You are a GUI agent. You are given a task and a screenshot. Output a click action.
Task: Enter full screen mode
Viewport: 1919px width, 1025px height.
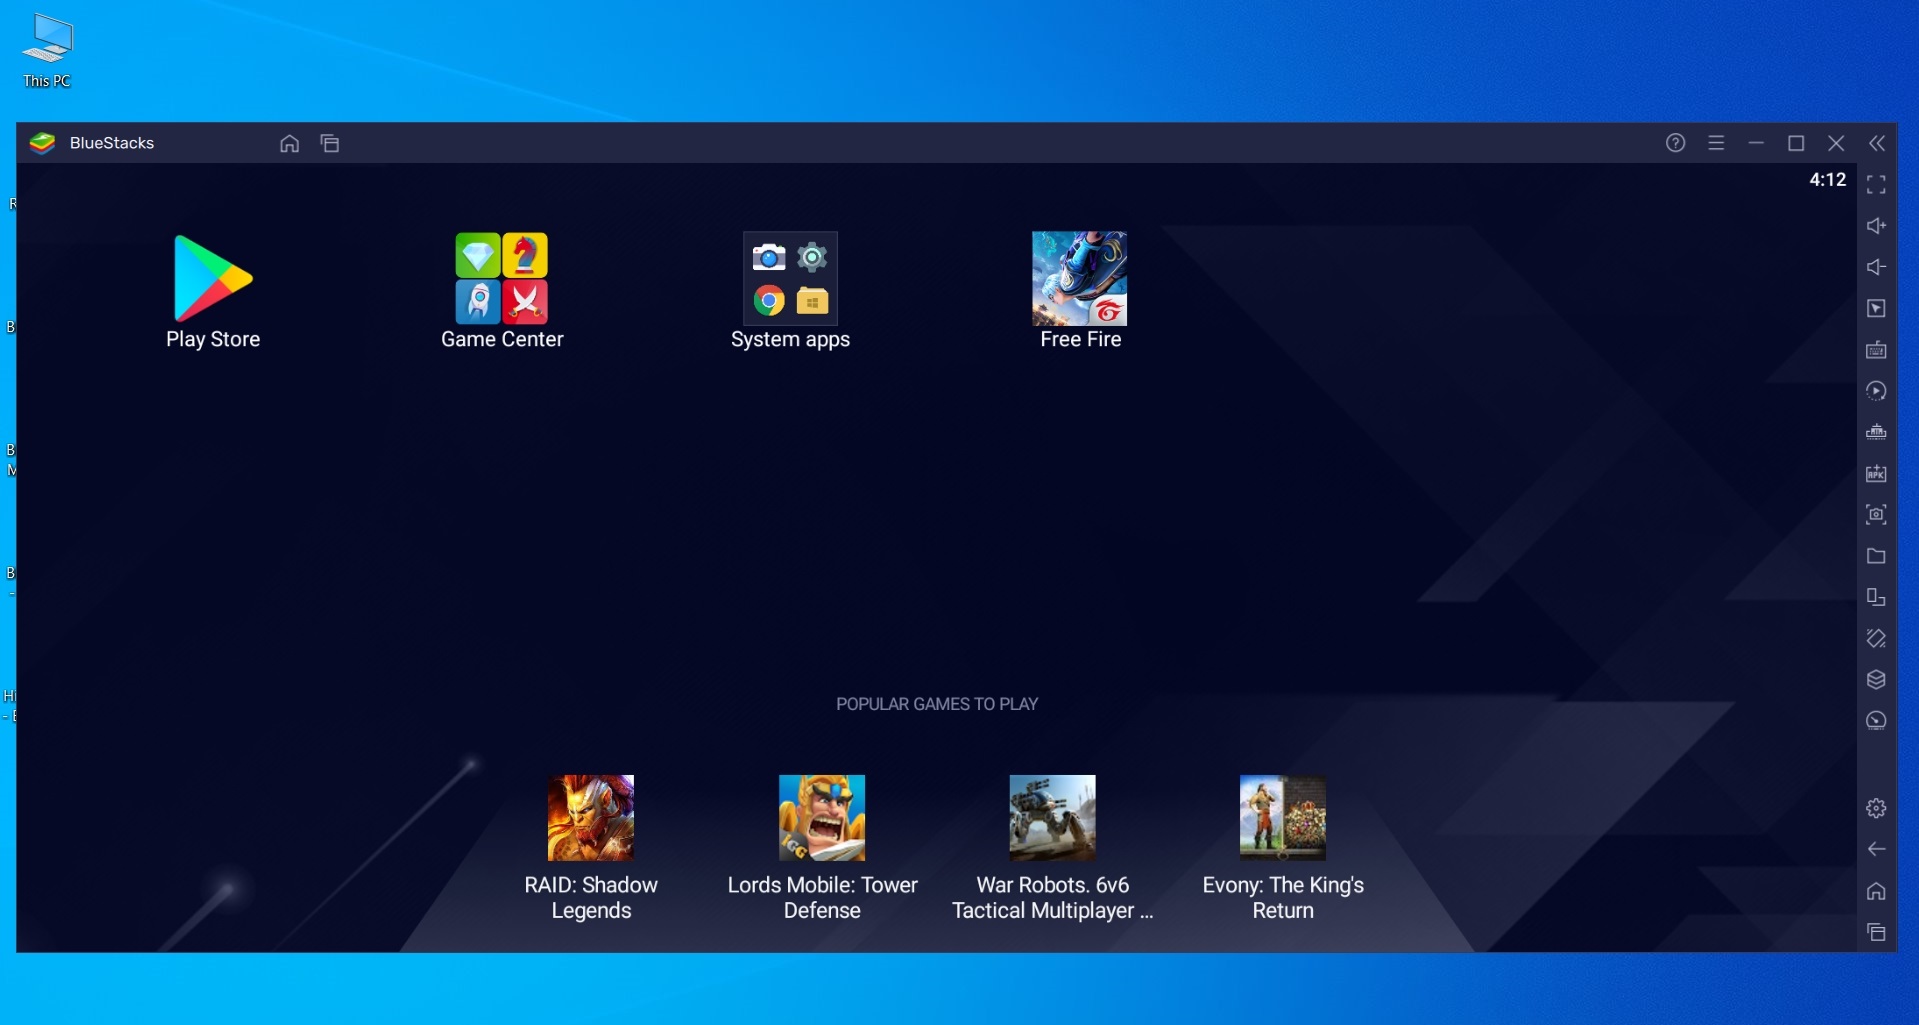[x=1876, y=184]
